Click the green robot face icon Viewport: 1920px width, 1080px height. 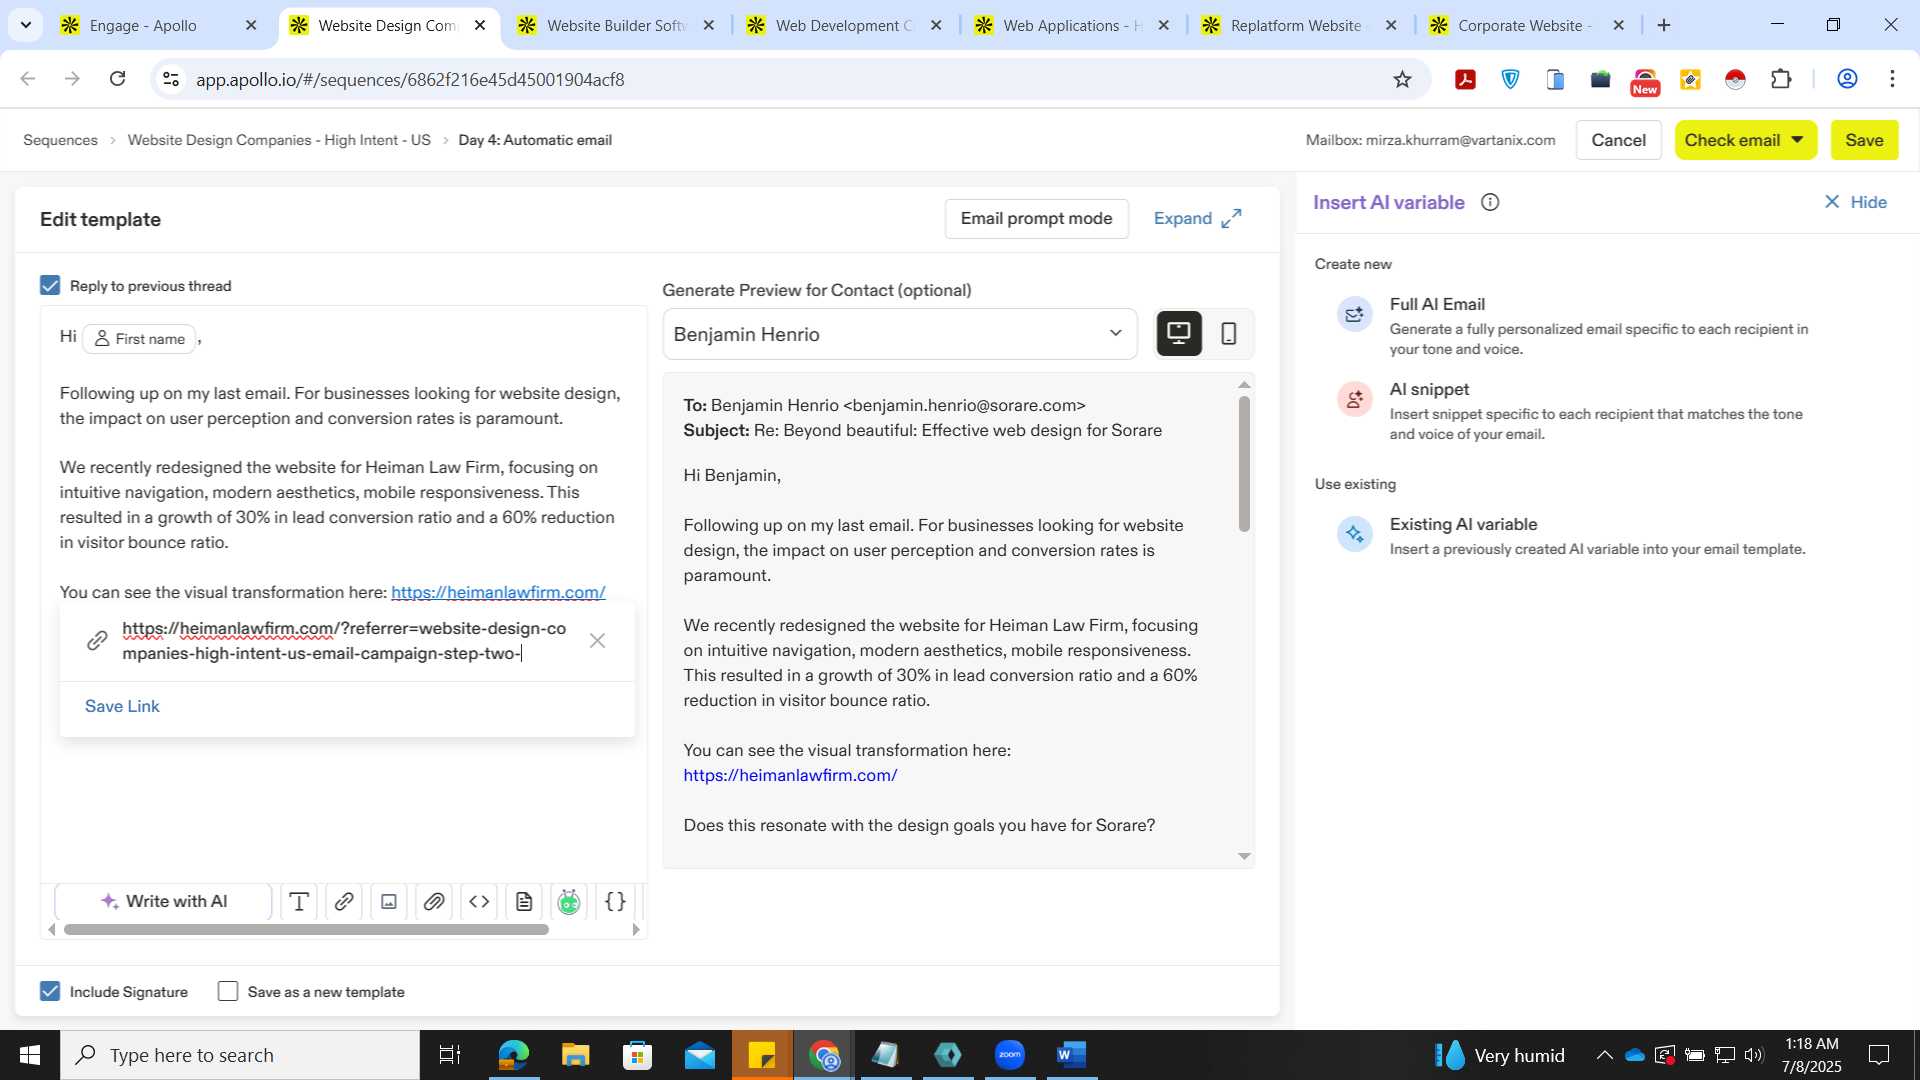coord(569,902)
